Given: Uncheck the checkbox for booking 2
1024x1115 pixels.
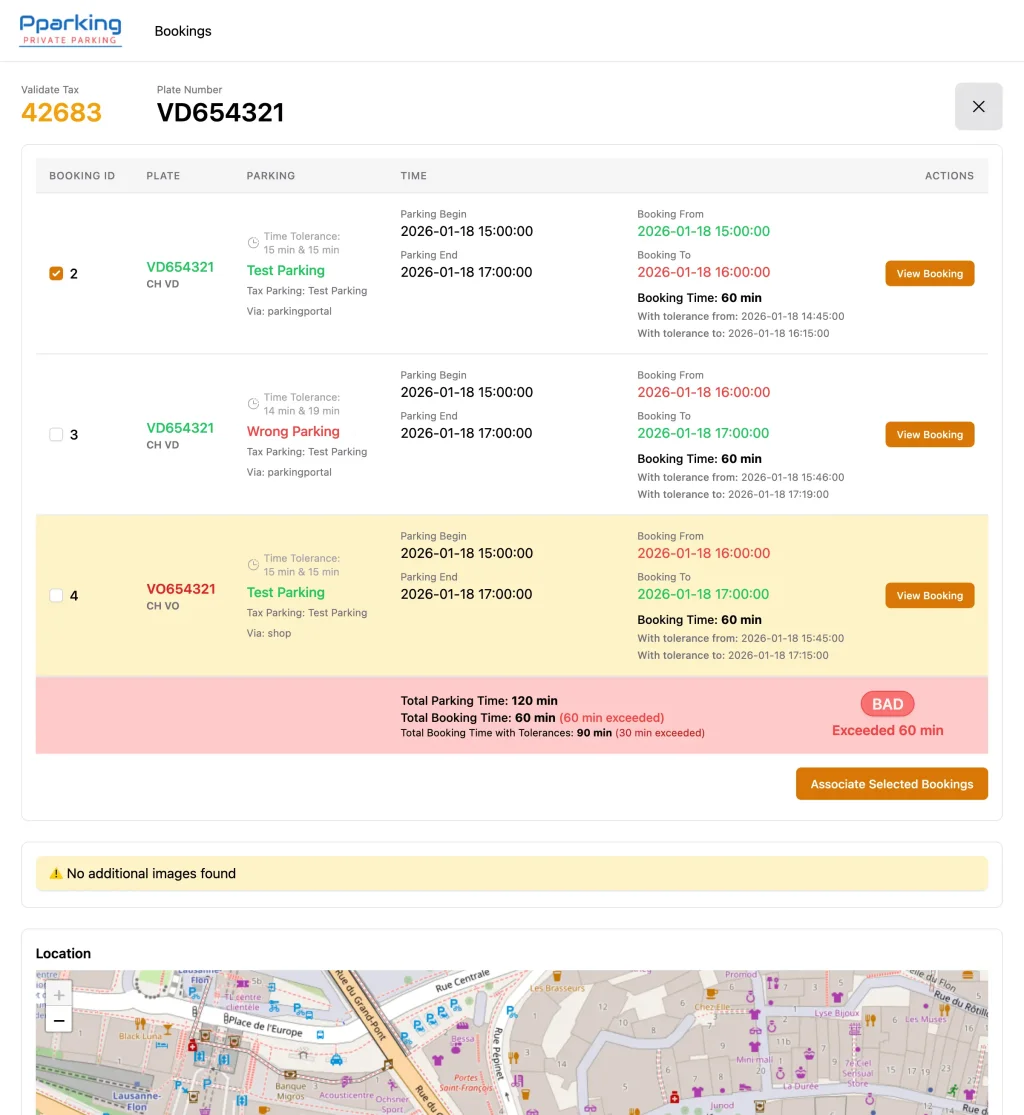Looking at the screenshot, I should pos(56,274).
